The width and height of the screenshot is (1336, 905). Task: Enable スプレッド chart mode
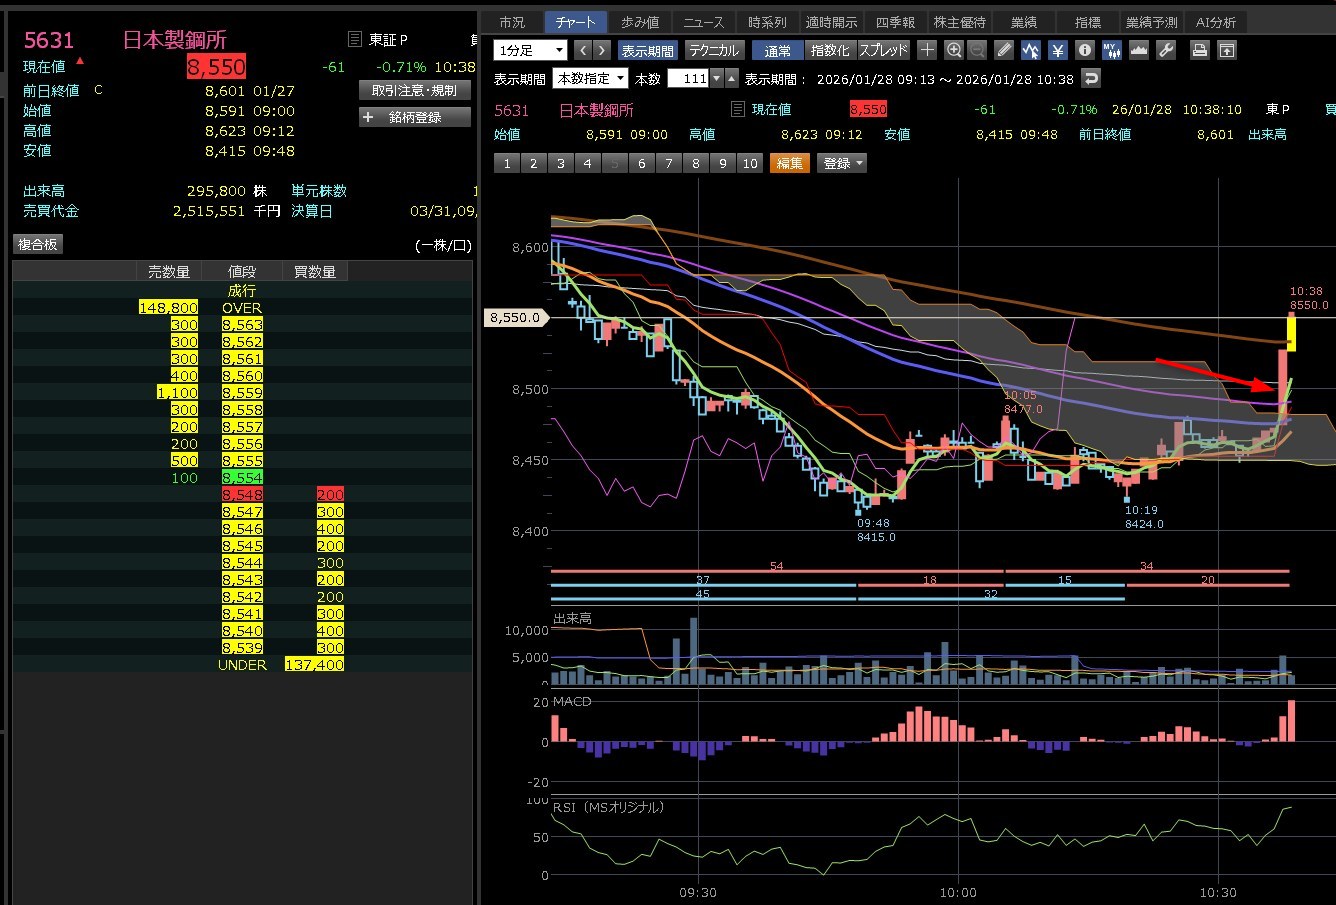coord(884,50)
